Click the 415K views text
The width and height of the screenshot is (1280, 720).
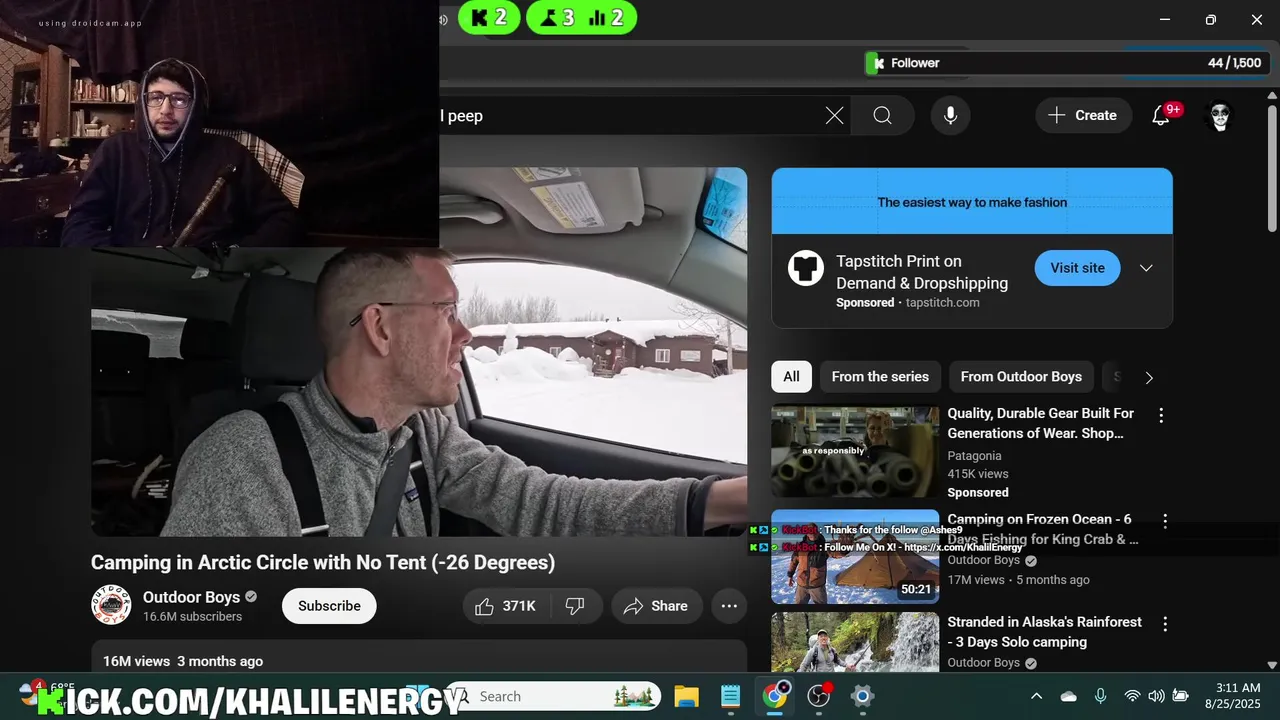978,474
